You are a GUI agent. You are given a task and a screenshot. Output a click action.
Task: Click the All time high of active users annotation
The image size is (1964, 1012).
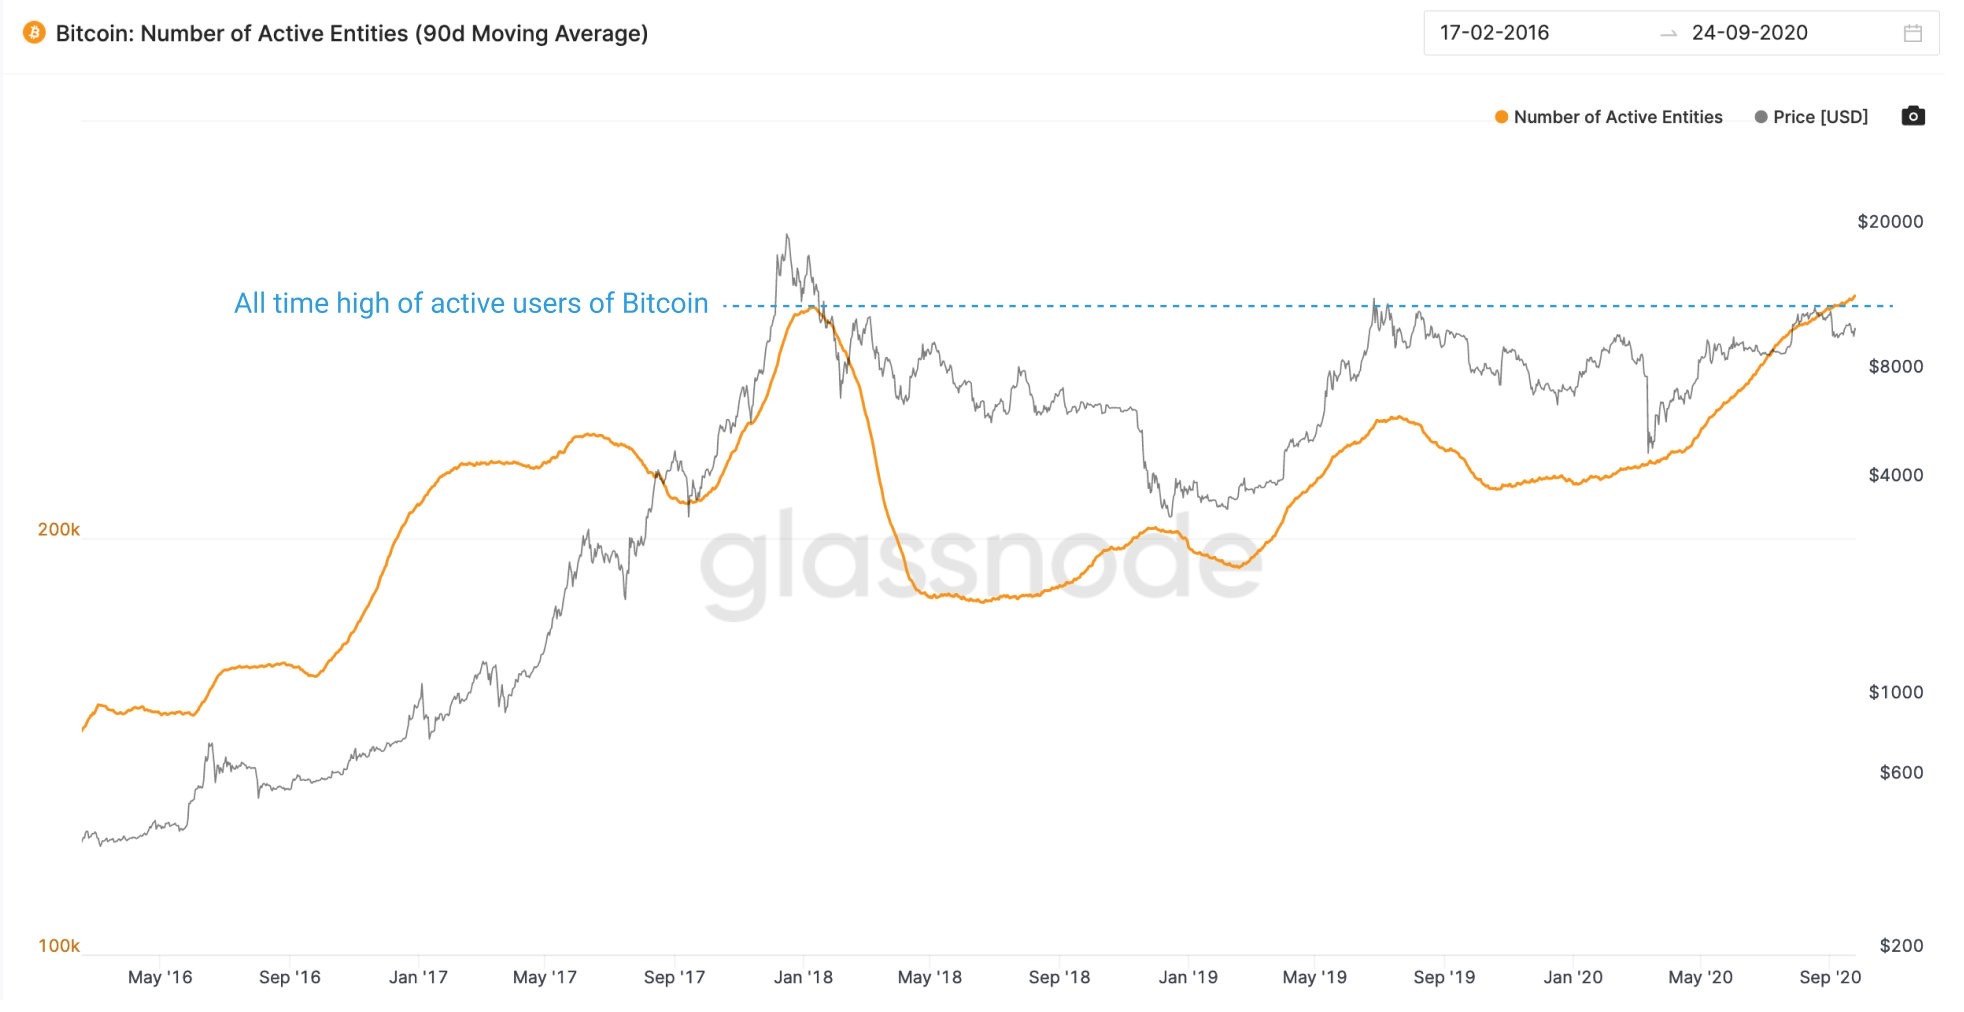point(471,303)
